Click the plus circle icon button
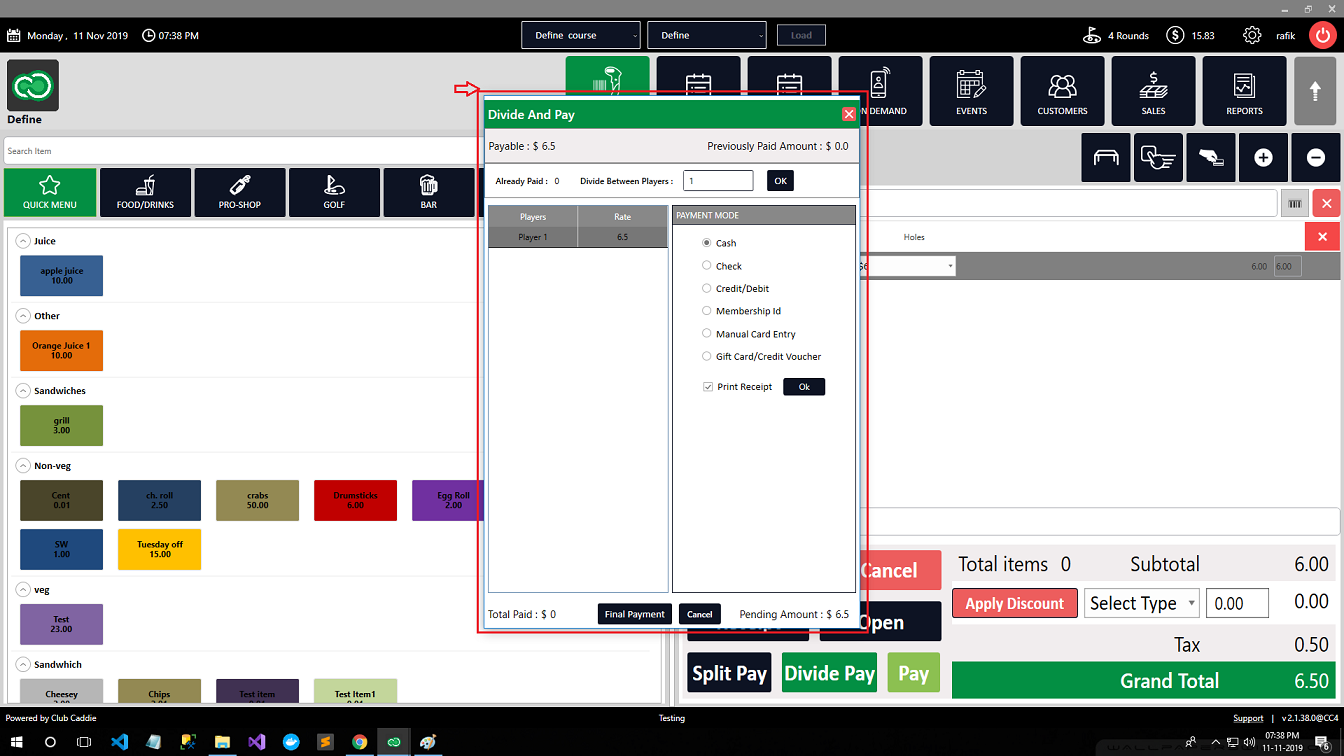This screenshot has width=1344, height=756. pyautogui.click(x=1263, y=158)
